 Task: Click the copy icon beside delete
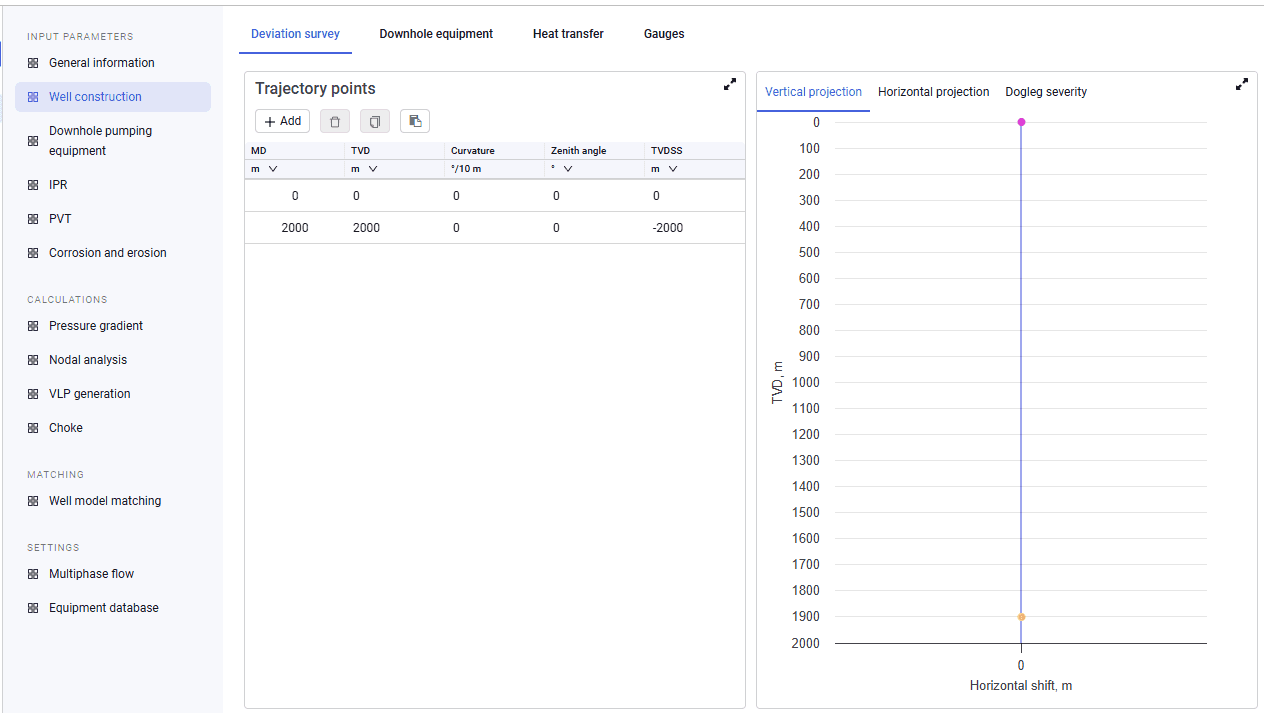click(x=375, y=121)
